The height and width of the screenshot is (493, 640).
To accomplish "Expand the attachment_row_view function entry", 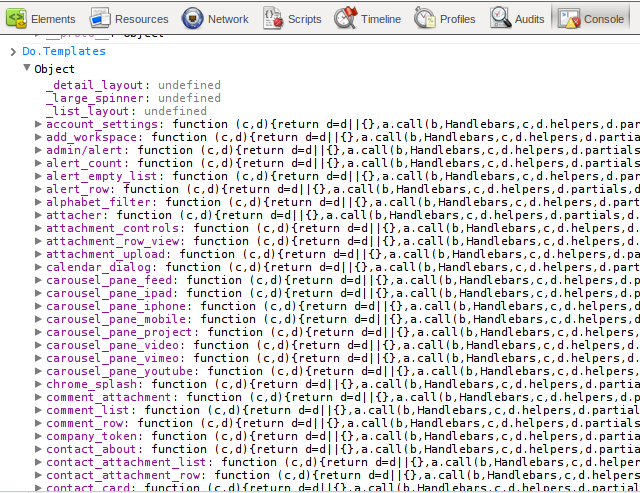I will (x=38, y=241).
